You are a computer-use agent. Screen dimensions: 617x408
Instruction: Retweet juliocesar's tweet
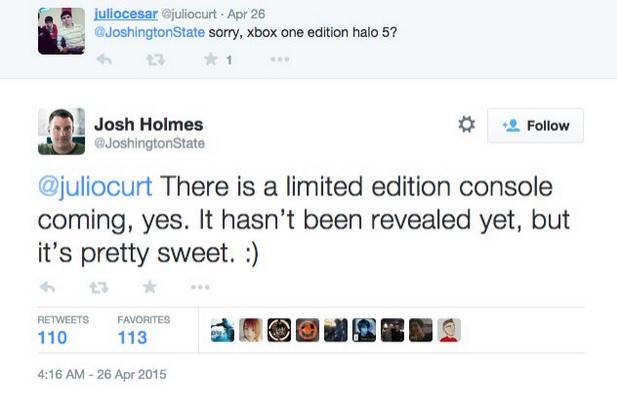coord(157,60)
